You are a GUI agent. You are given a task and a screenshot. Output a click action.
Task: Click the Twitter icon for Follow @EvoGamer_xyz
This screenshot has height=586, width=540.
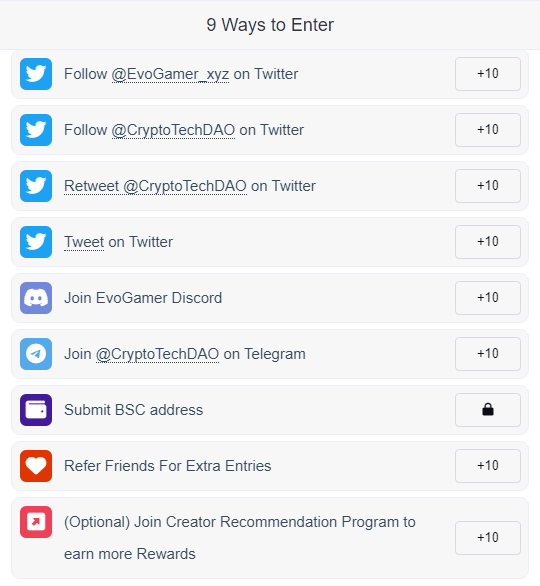(36, 74)
